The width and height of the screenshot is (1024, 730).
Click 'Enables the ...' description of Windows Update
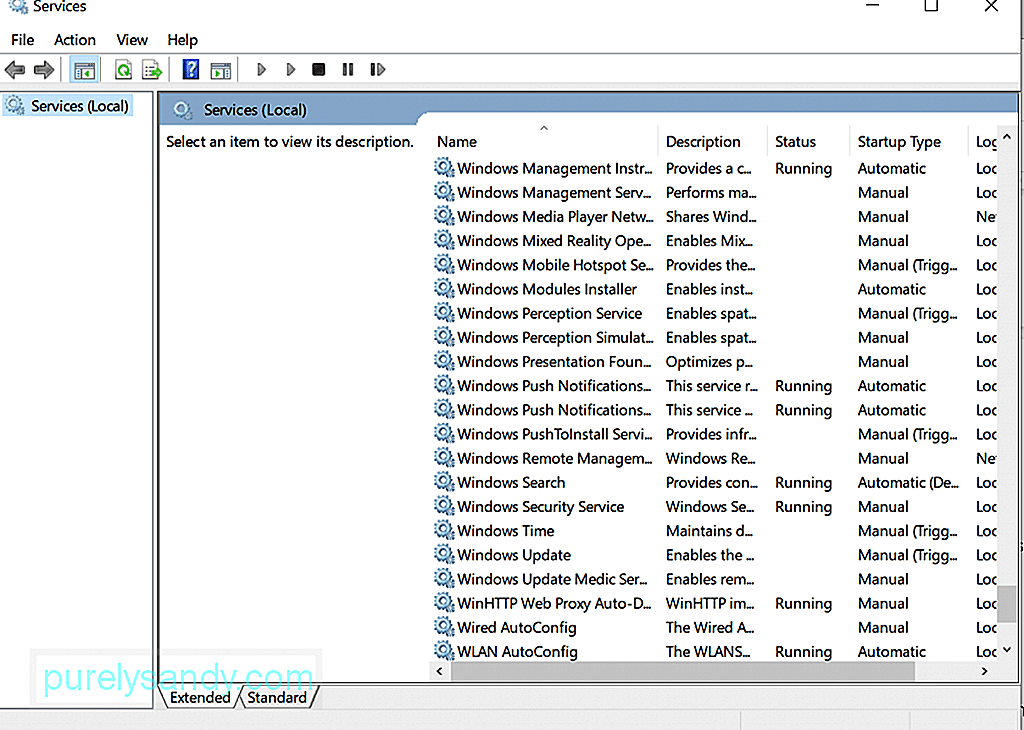710,555
